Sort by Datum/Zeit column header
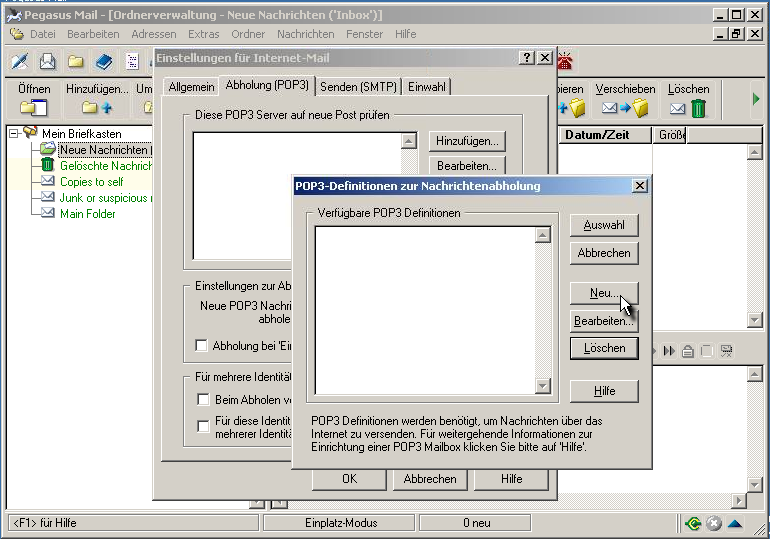Image resolution: width=770 pixels, height=539 pixels. tap(605, 135)
